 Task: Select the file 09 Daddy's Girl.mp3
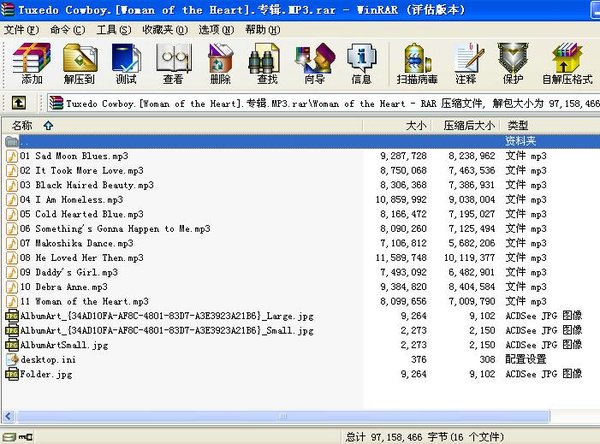69,273
